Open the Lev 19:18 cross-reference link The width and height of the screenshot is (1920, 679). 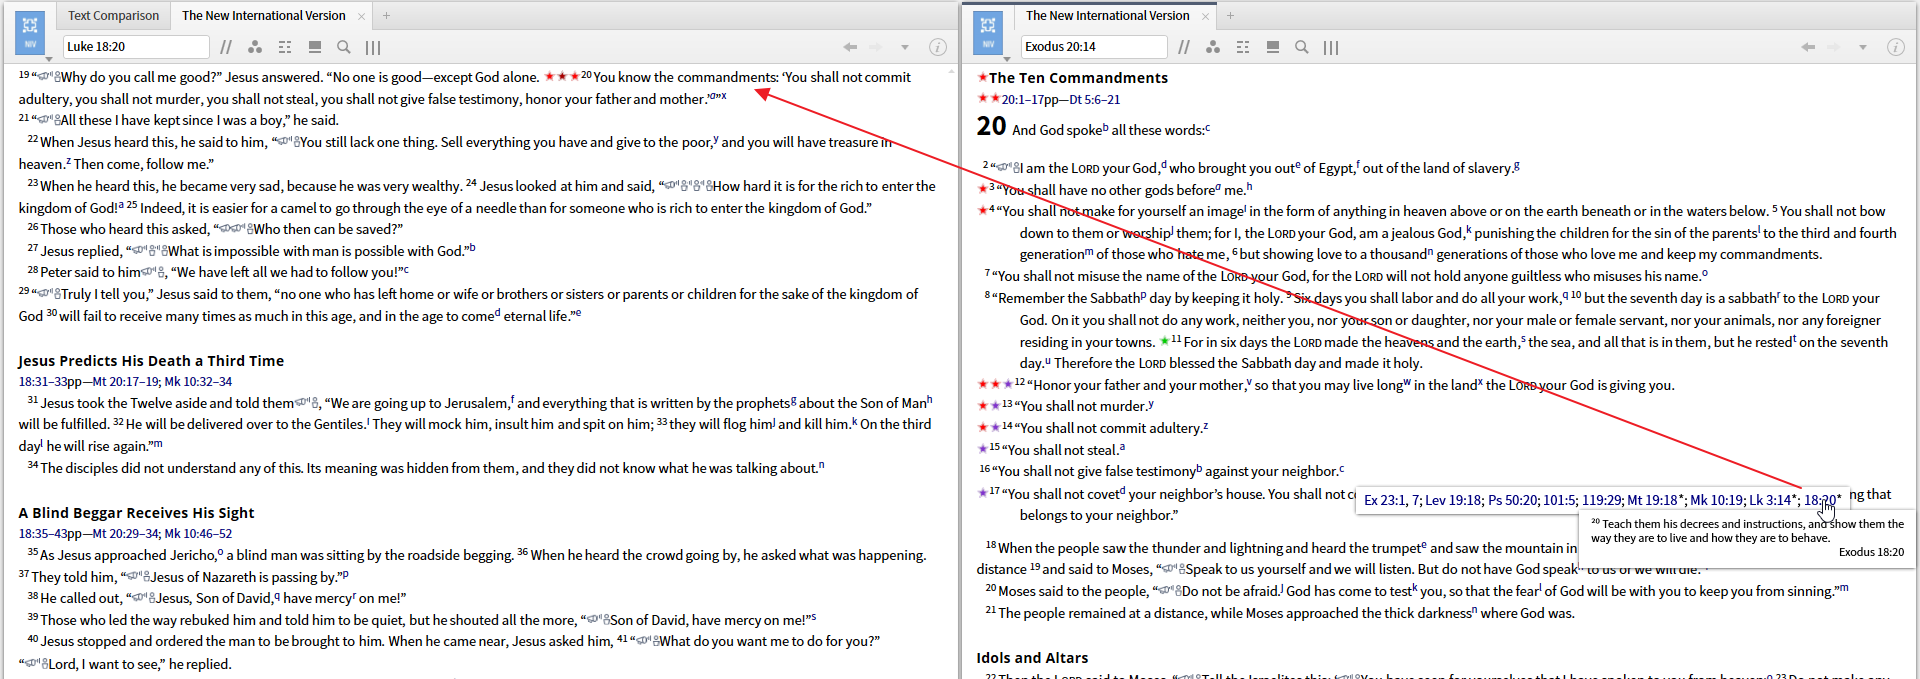point(1453,500)
